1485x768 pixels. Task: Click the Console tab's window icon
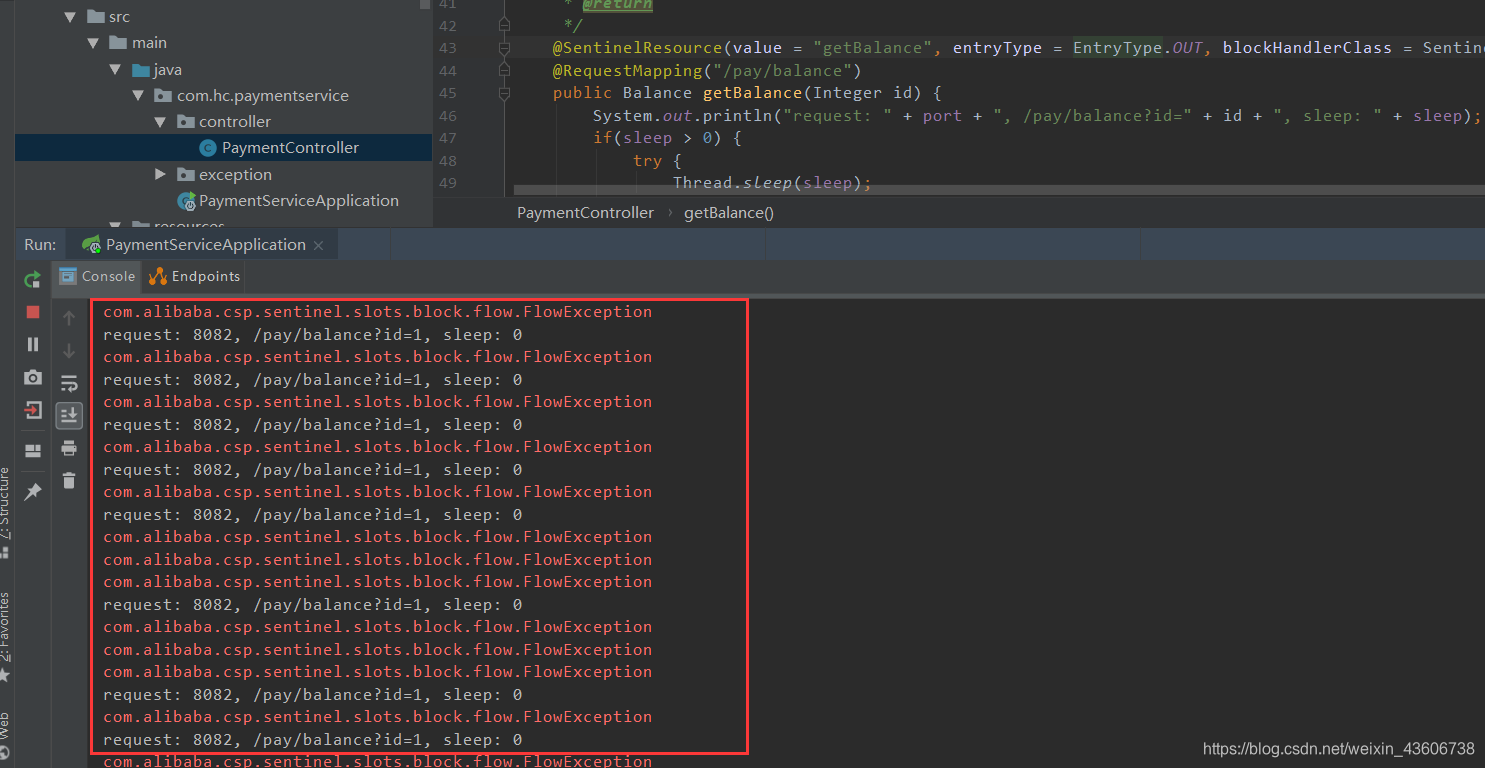(68, 276)
